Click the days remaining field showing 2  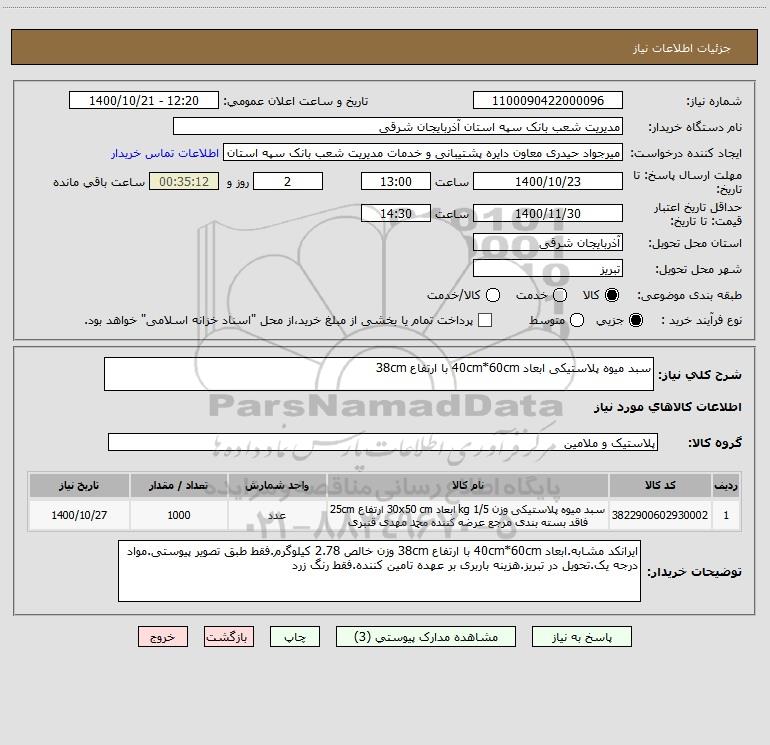click(x=288, y=181)
